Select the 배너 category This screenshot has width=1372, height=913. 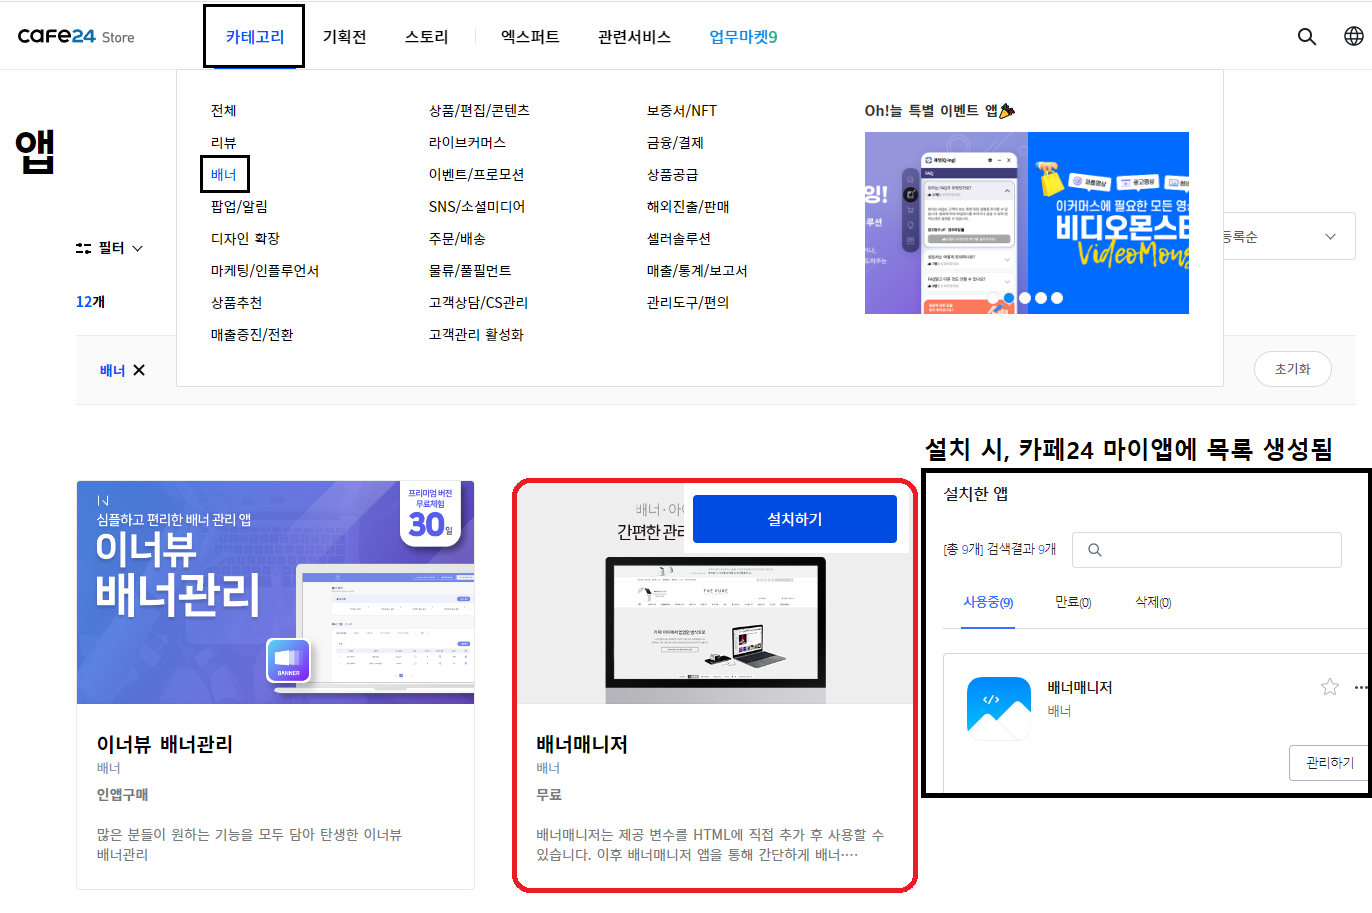point(223,174)
